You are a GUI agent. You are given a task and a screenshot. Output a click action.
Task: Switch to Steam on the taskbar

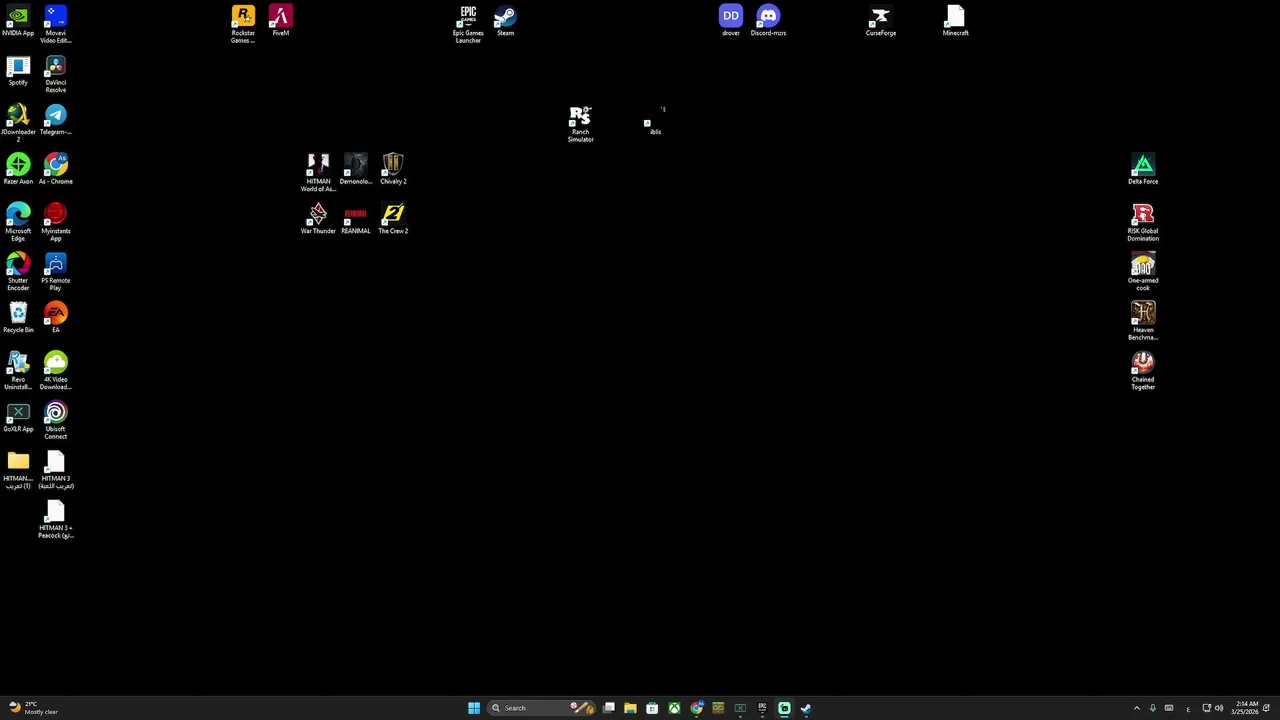[x=806, y=708]
